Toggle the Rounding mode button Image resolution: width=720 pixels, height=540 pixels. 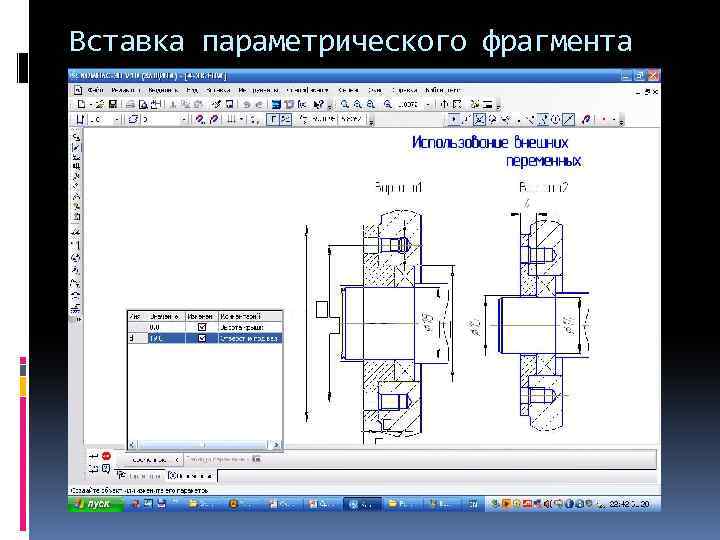285,119
